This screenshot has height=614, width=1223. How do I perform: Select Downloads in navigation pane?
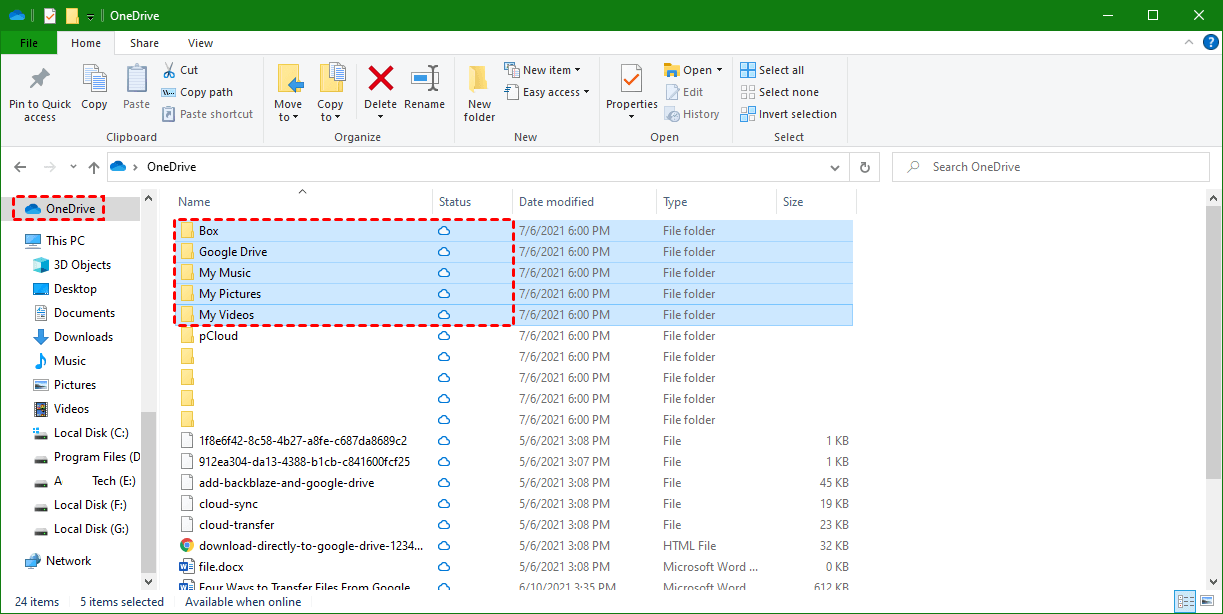(x=83, y=337)
